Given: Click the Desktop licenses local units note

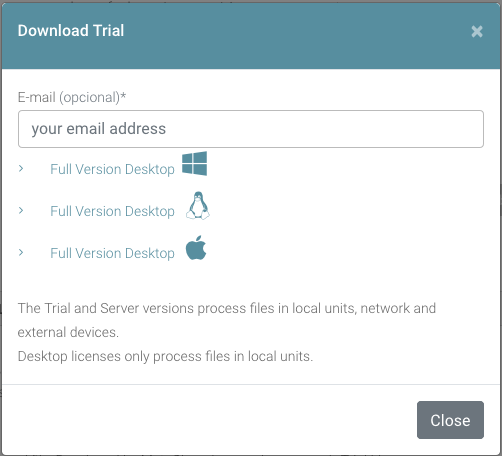Looking at the screenshot, I should click(165, 356).
